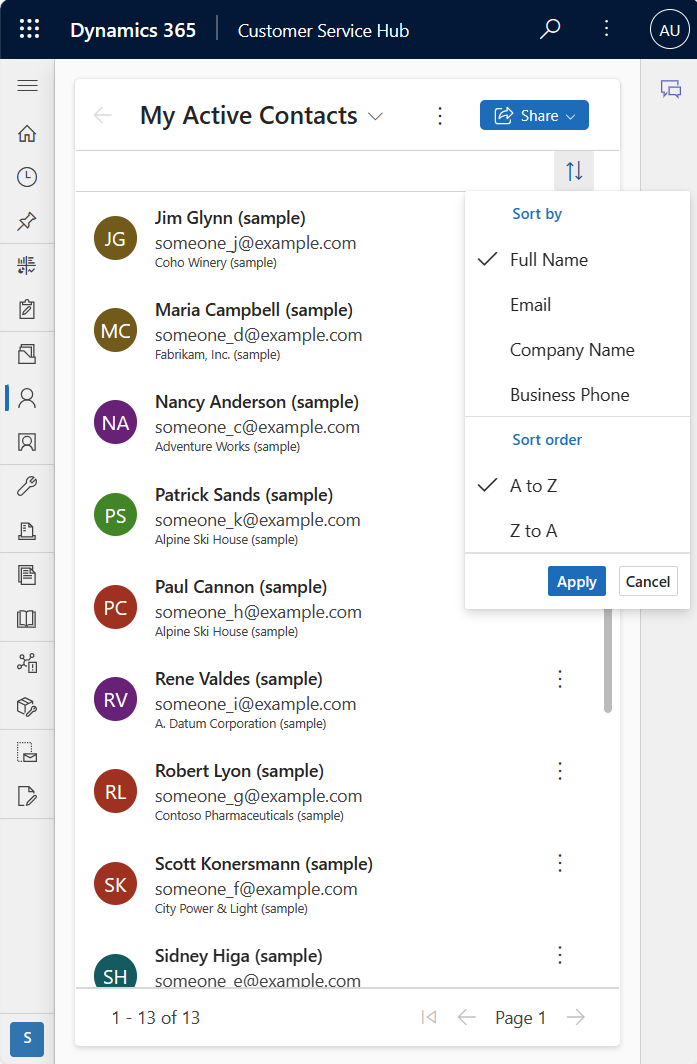The width and height of the screenshot is (697, 1064).
Task: Go to previous page arrow
Action: pyautogui.click(x=467, y=1017)
